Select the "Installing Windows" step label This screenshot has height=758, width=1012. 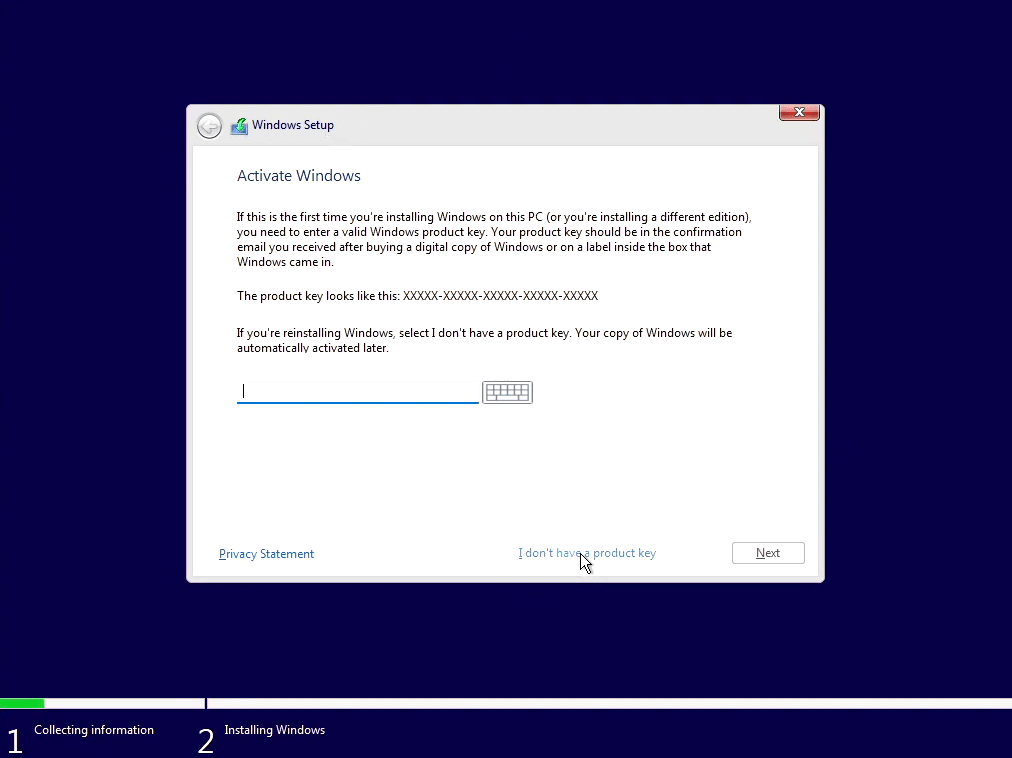click(274, 730)
